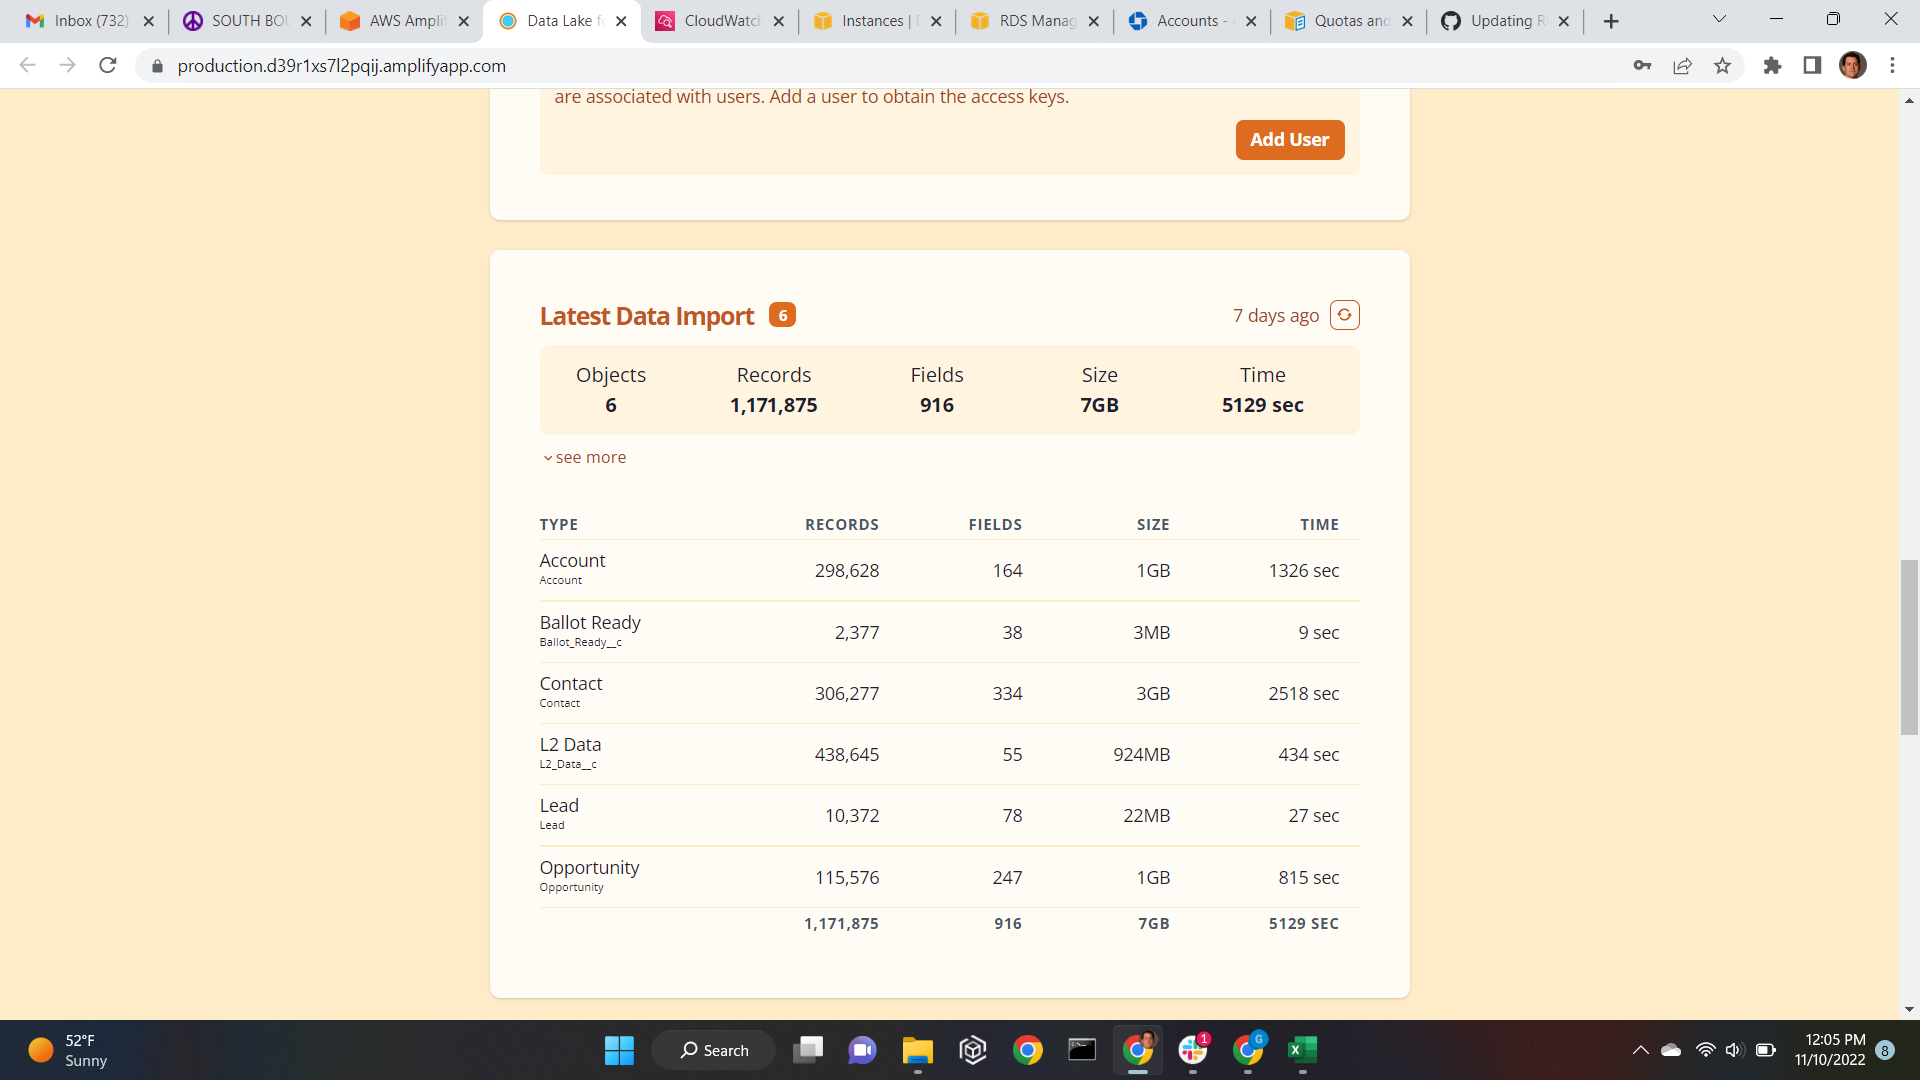
Task: Open Slack from the taskbar
Action: pos(1192,1050)
